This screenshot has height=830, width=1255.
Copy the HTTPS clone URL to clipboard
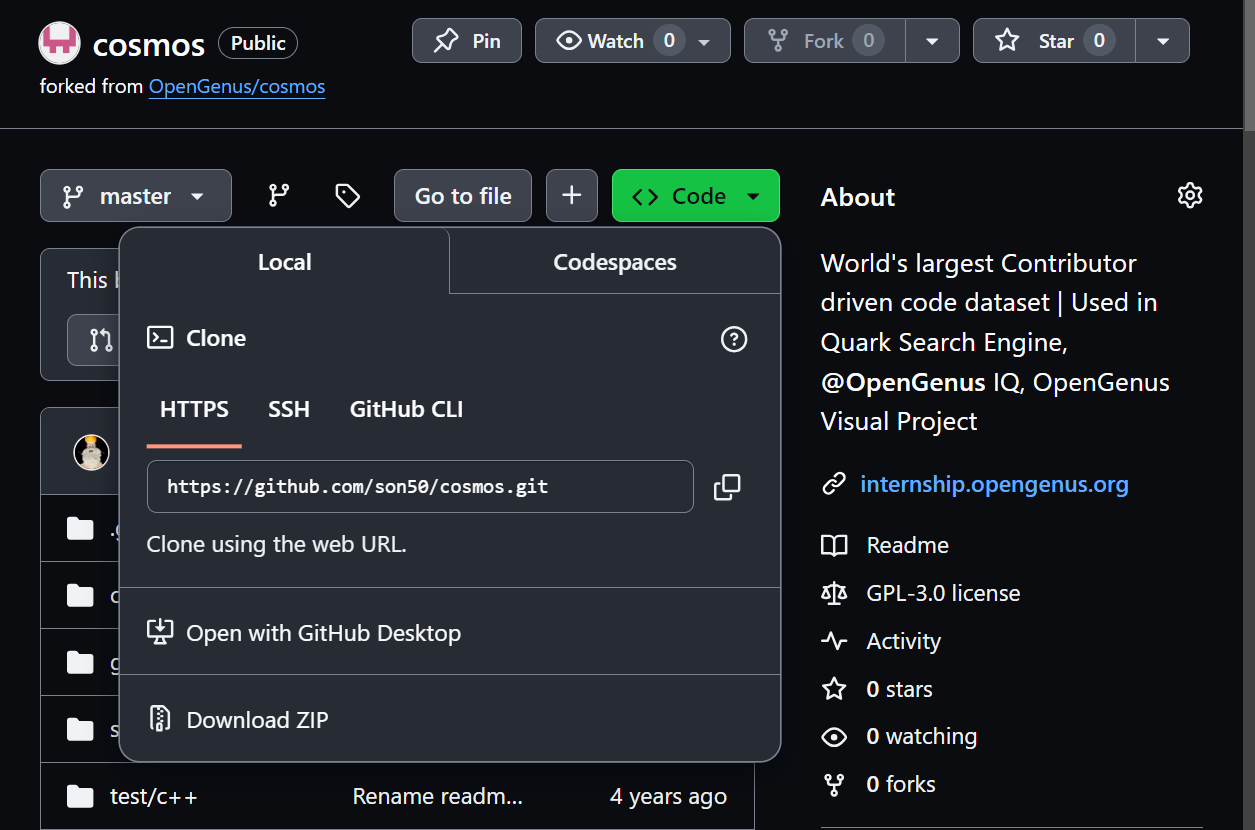pyautogui.click(x=727, y=487)
